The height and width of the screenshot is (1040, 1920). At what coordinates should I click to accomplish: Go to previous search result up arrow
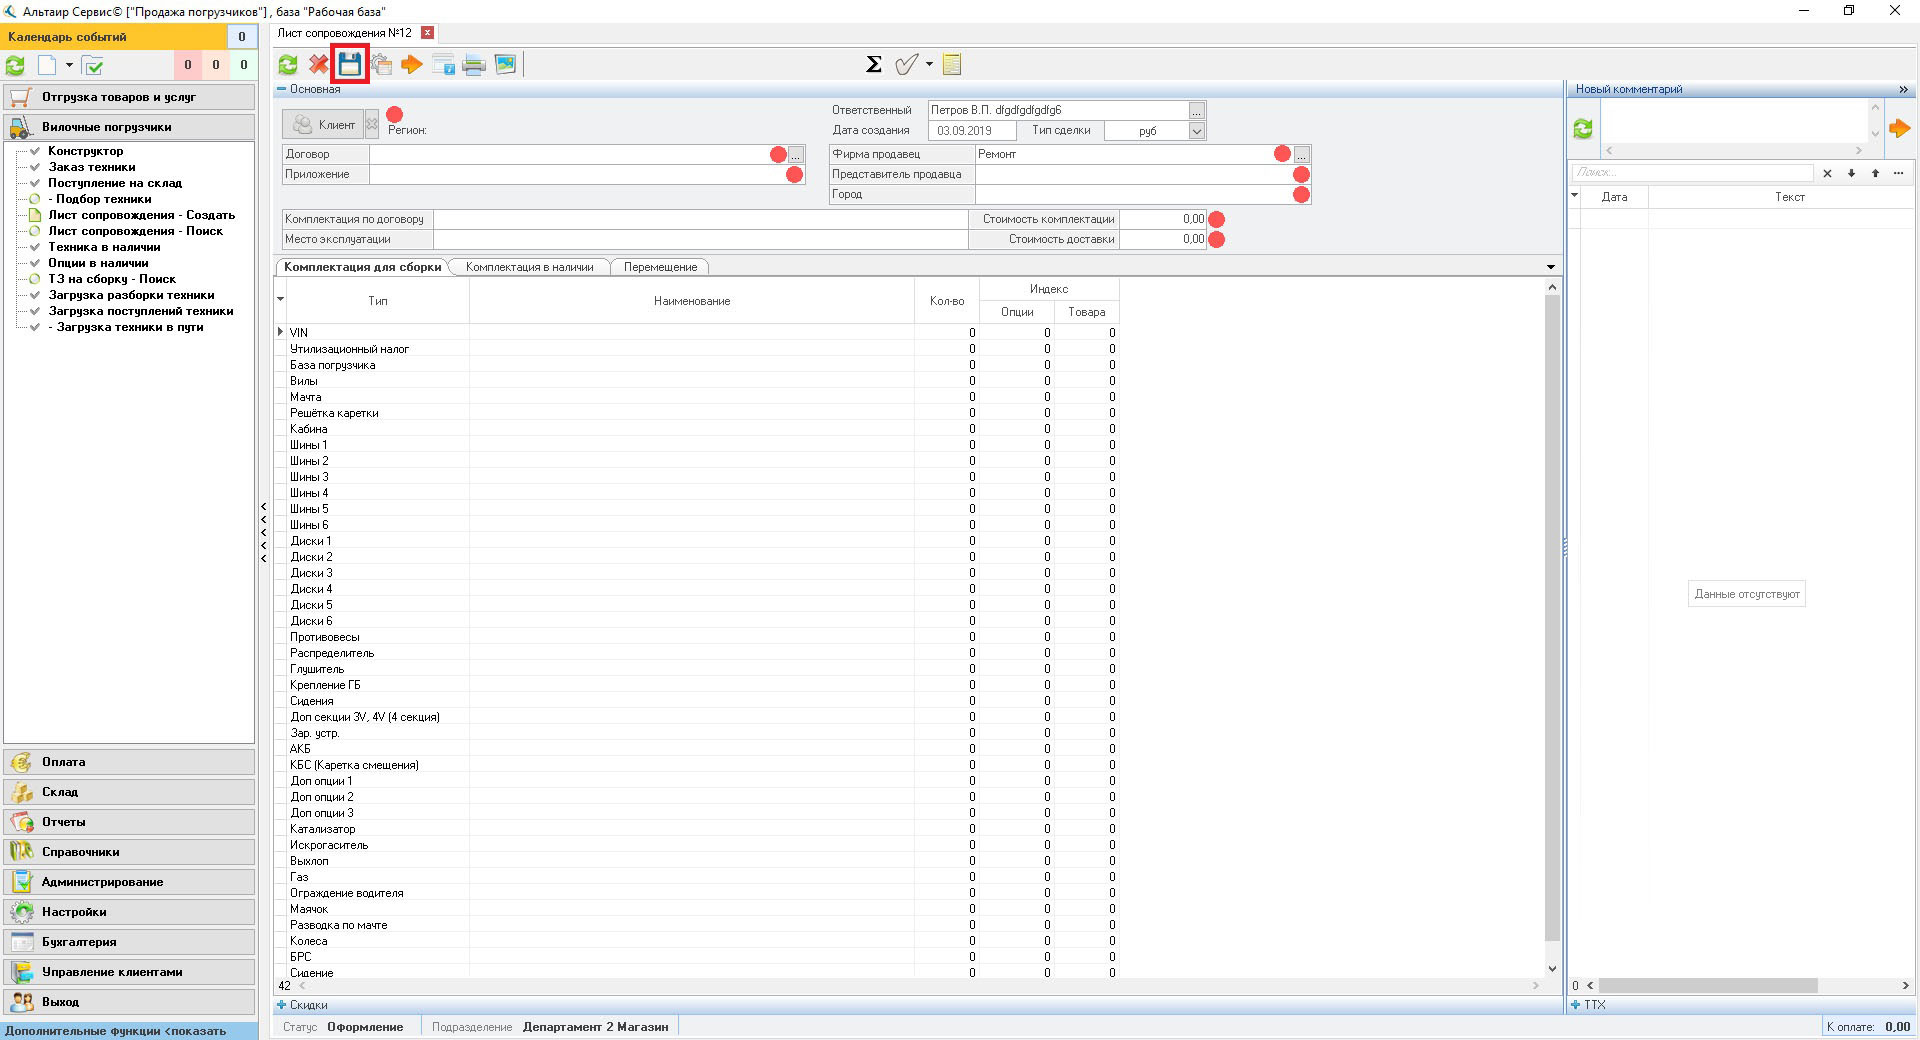[x=1875, y=173]
